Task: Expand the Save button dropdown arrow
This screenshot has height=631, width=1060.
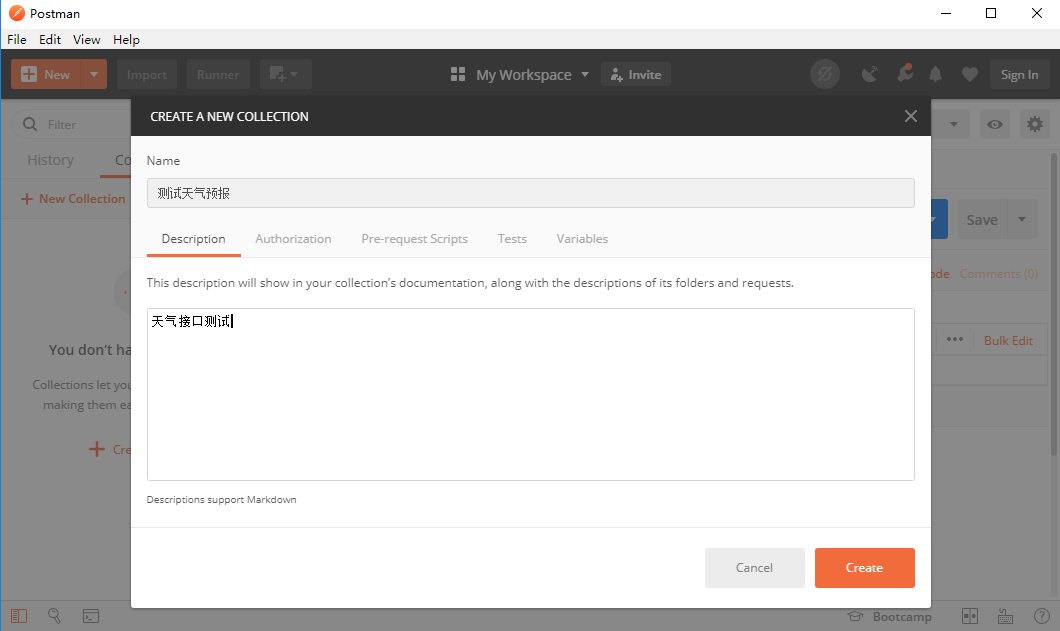Action: (x=1022, y=220)
